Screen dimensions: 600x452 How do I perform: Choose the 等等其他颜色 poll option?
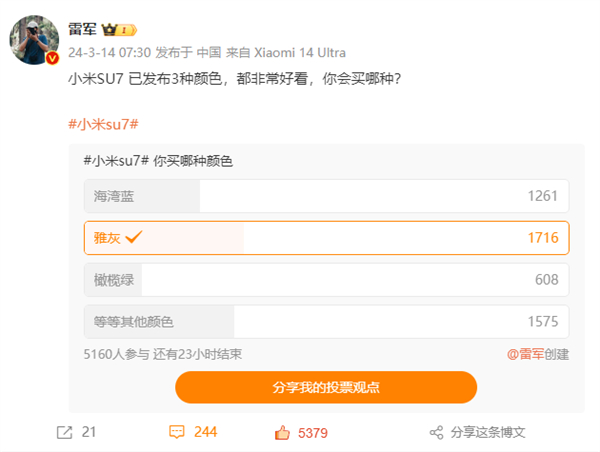(327, 321)
